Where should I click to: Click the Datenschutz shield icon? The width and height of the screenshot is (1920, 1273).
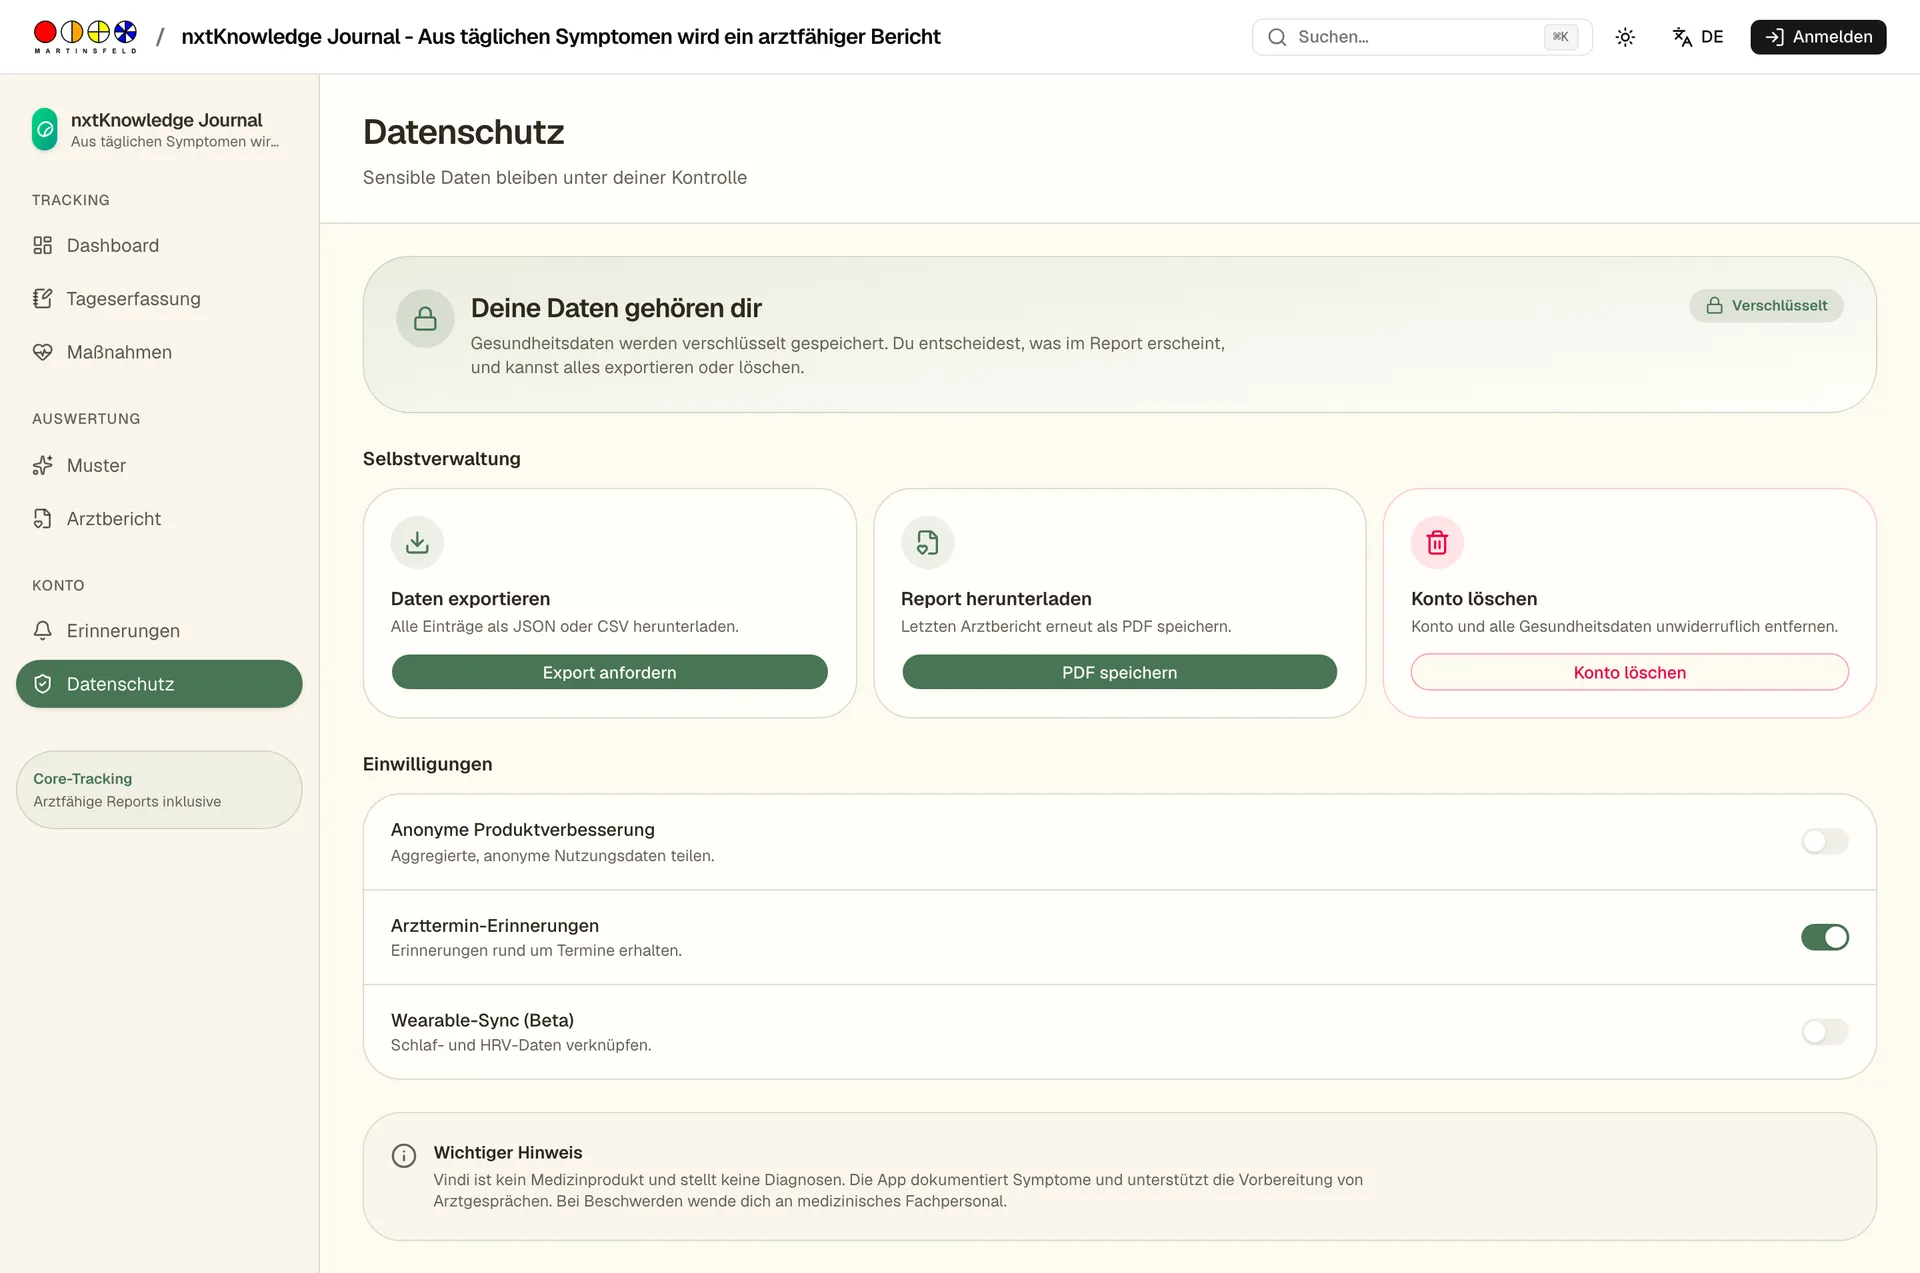pyautogui.click(x=42, y=684)
